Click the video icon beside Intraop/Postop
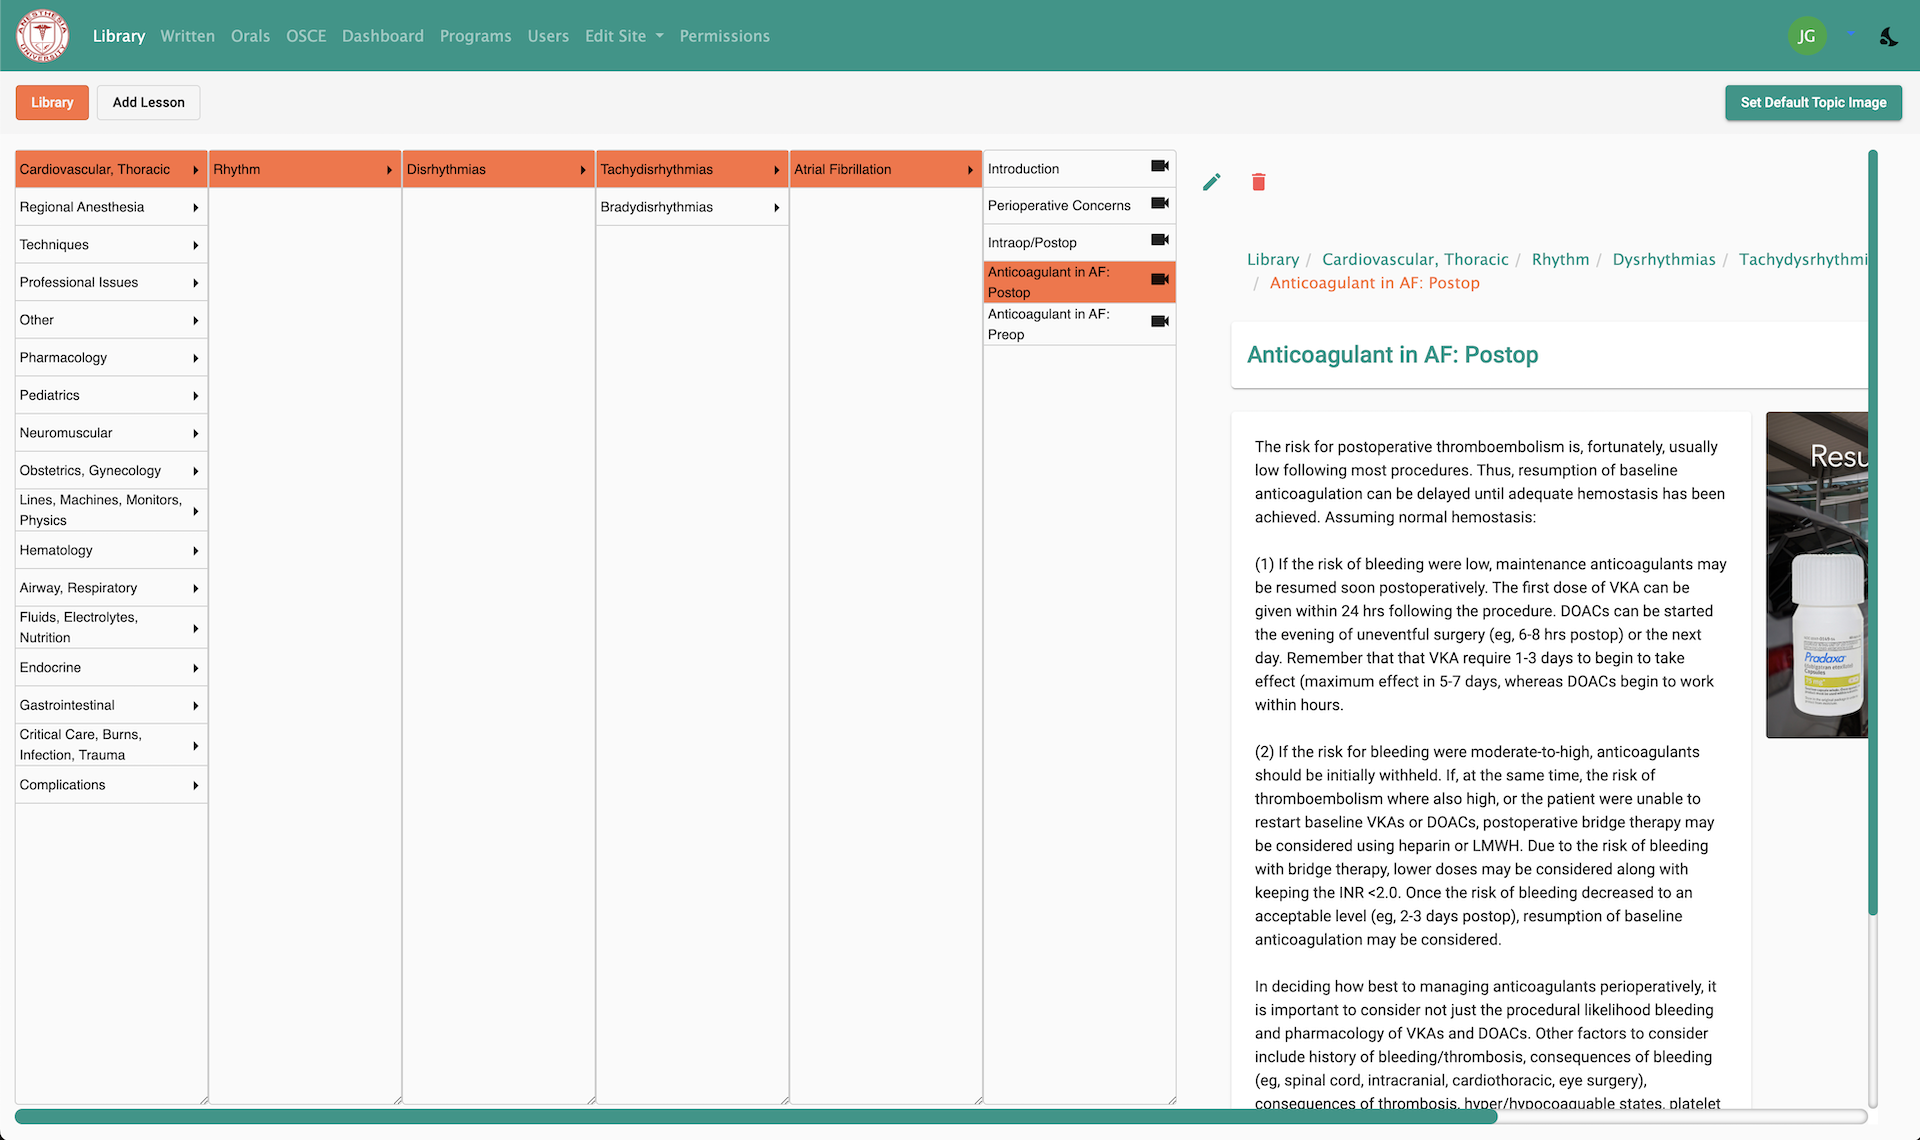The height and width of the screenshot is (1140, 1920). coord(1159,240)
